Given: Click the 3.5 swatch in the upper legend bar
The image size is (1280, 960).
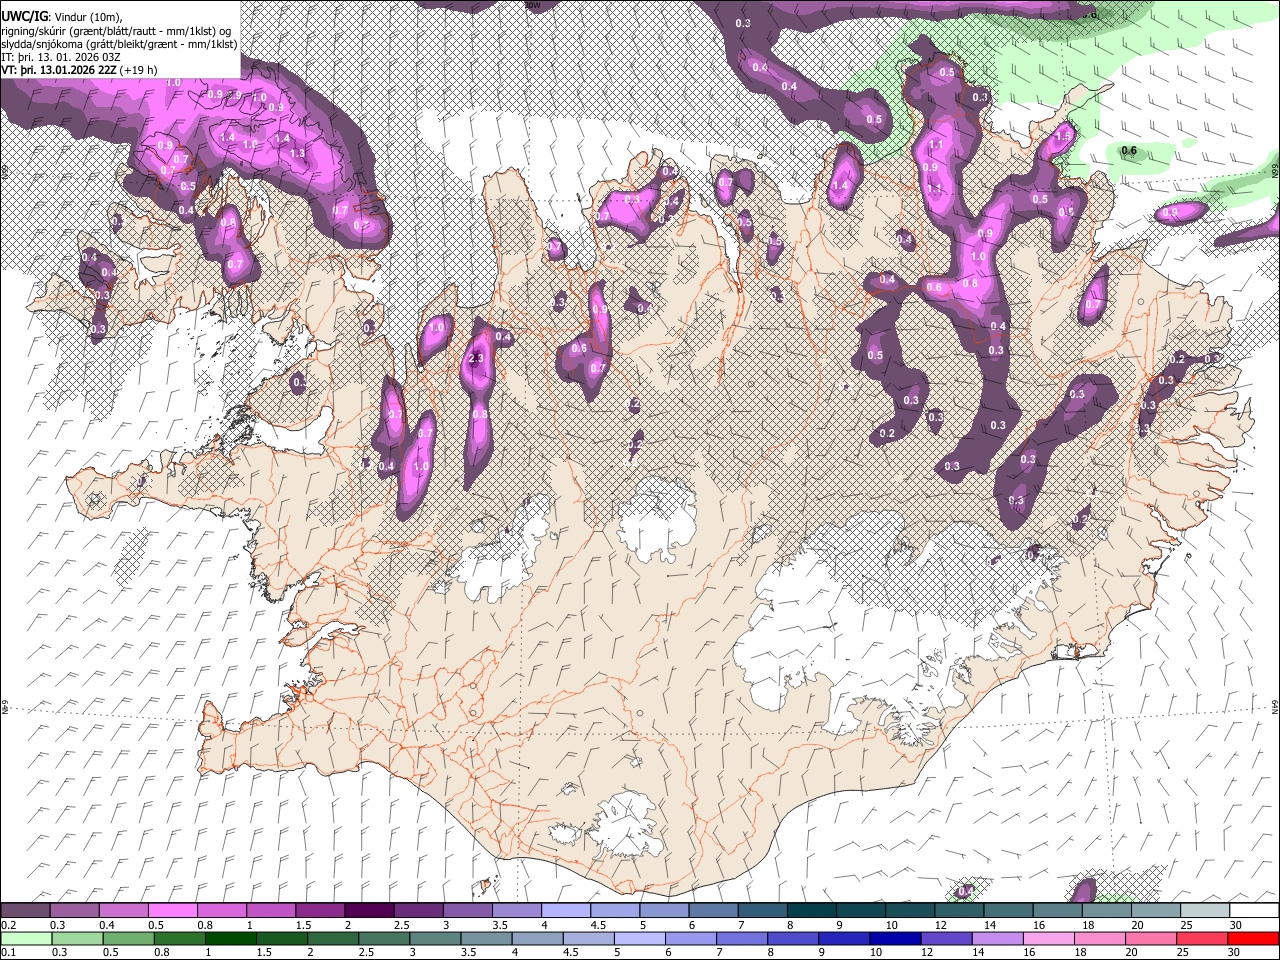Looking at the screenshot, I should [x=517, y=911].
